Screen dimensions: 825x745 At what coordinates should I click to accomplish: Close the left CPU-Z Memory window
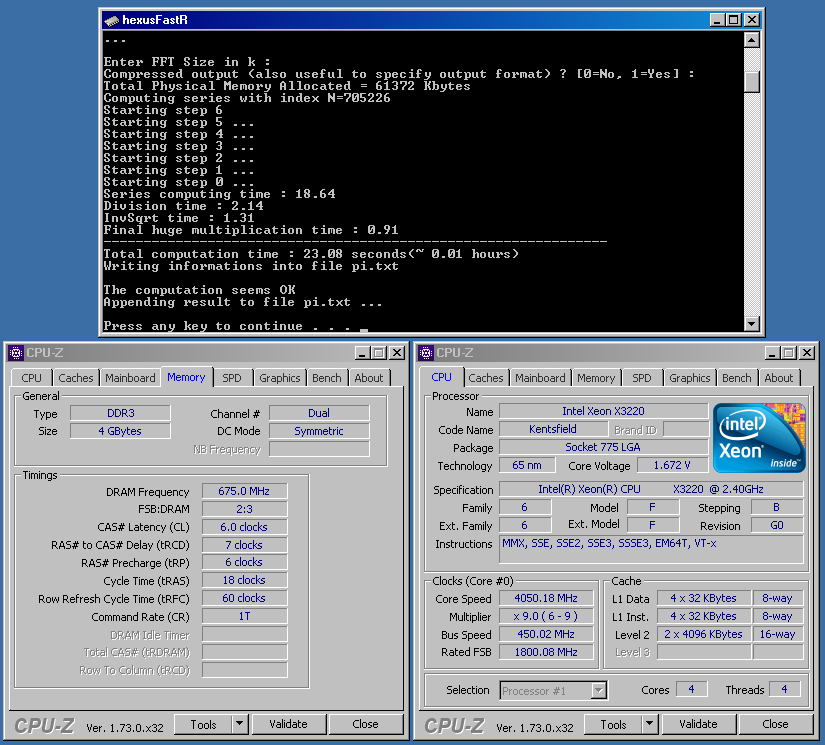397,353
